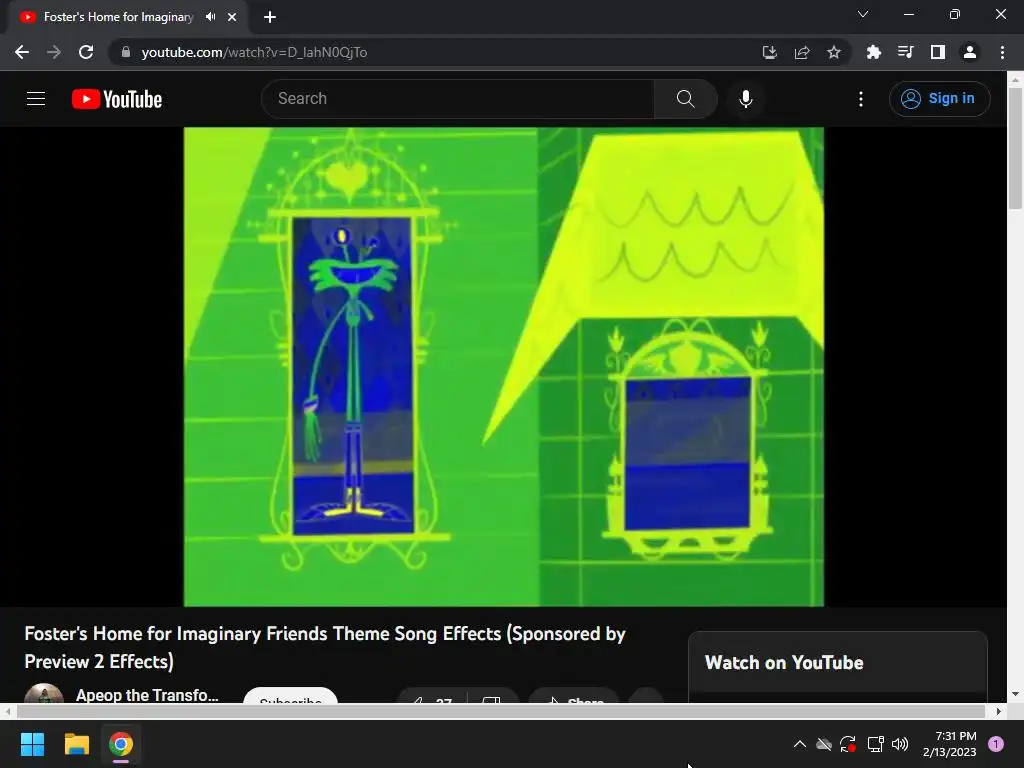Open File Explorer from taskbar
Viewport: 1024px width, 768px height.
click(x=76, y=744)
